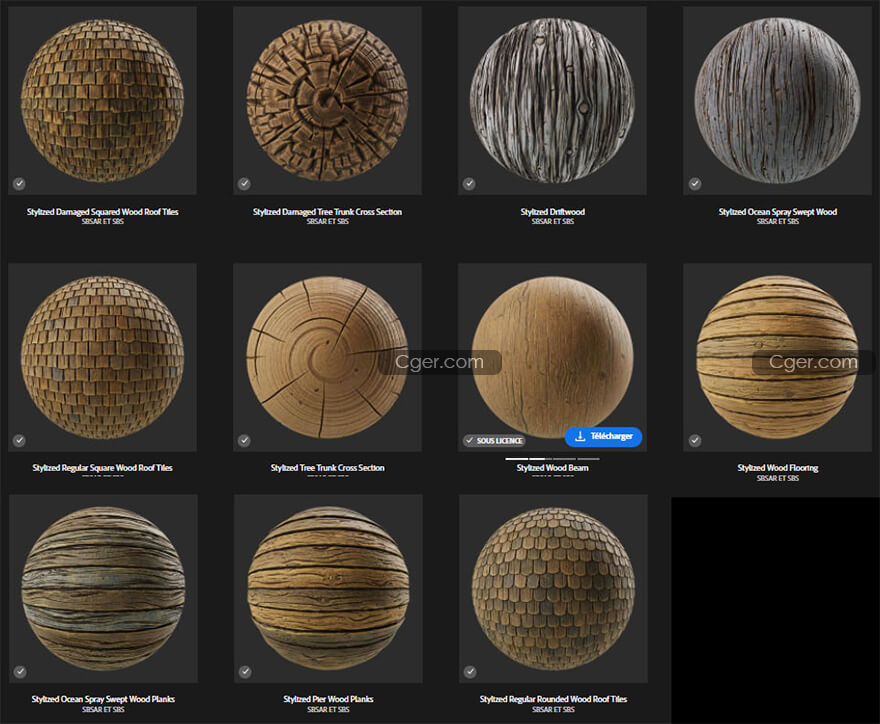Open the 'Stylized Ocean Spray Swept Wood Planks' title
Viewport: 880px width, 724px height.
[103, 699]
